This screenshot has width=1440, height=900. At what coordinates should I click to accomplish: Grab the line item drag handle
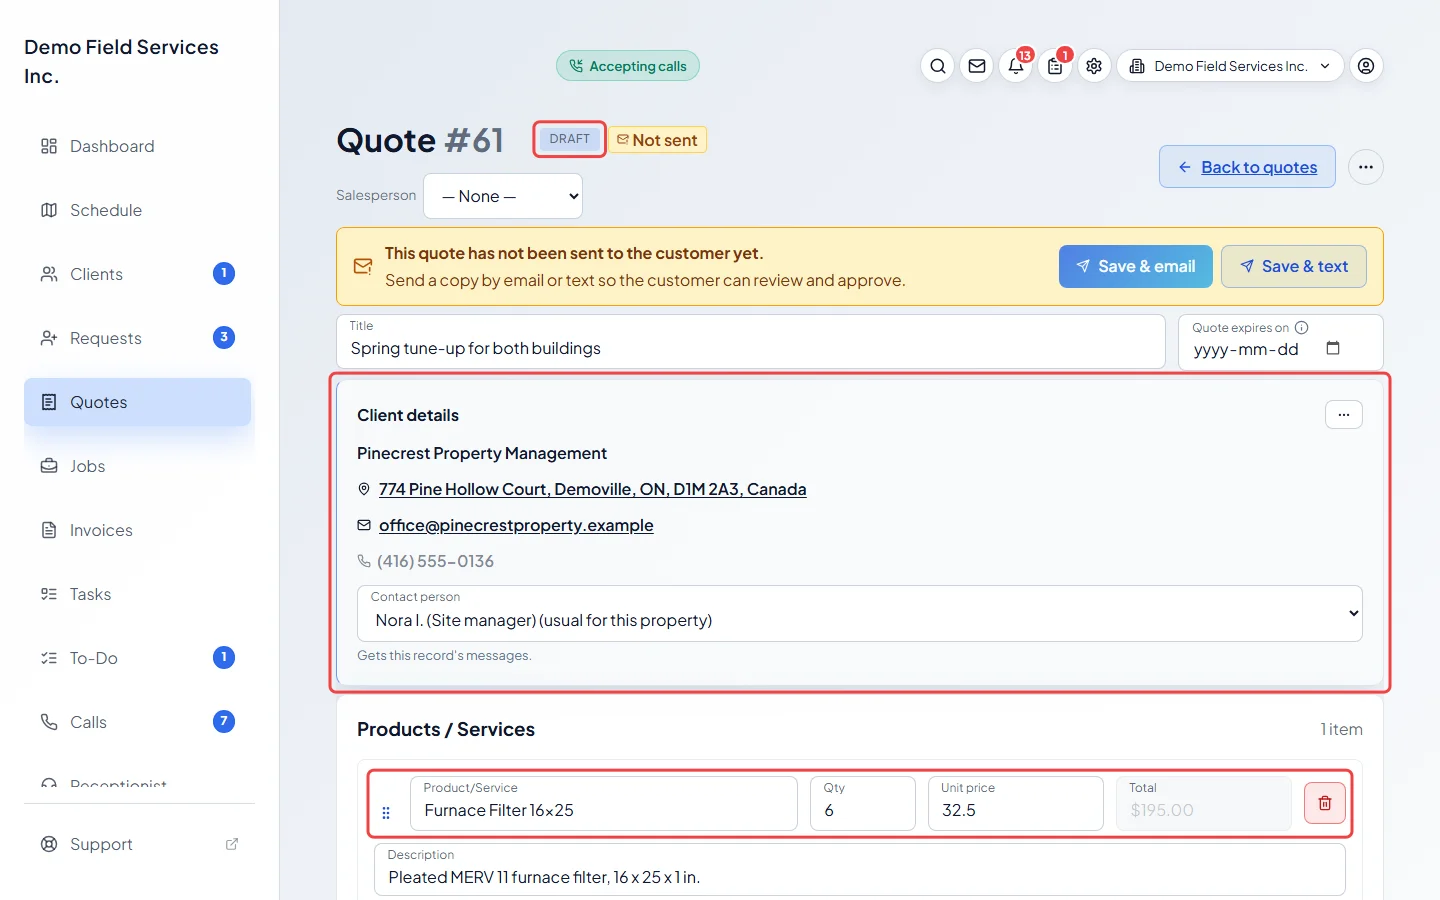point(386,813)
